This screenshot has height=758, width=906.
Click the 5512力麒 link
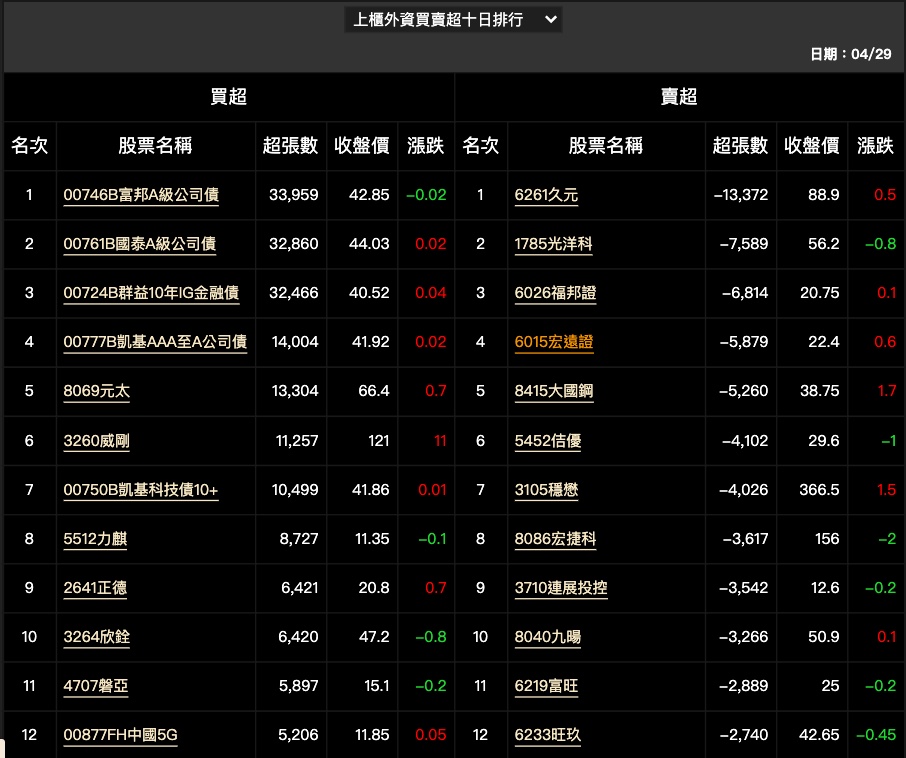(95, 539)
